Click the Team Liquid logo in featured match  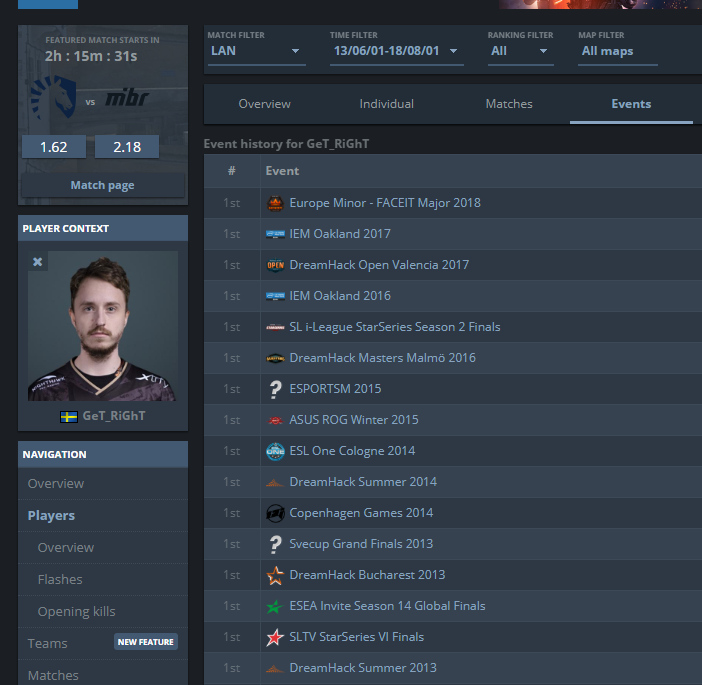click(53, 97)
